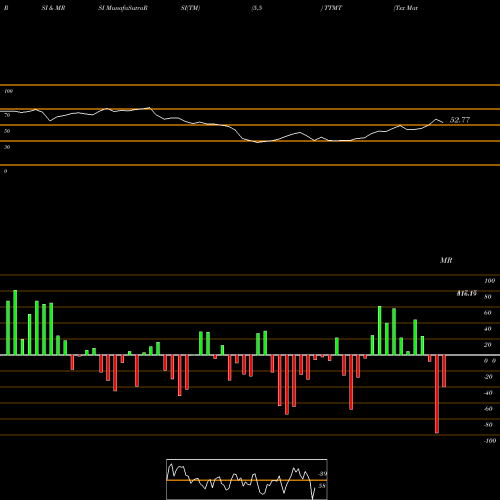500x500 pixels.
Task: Click the tallest red bar near -100
Action: (437, 394)
